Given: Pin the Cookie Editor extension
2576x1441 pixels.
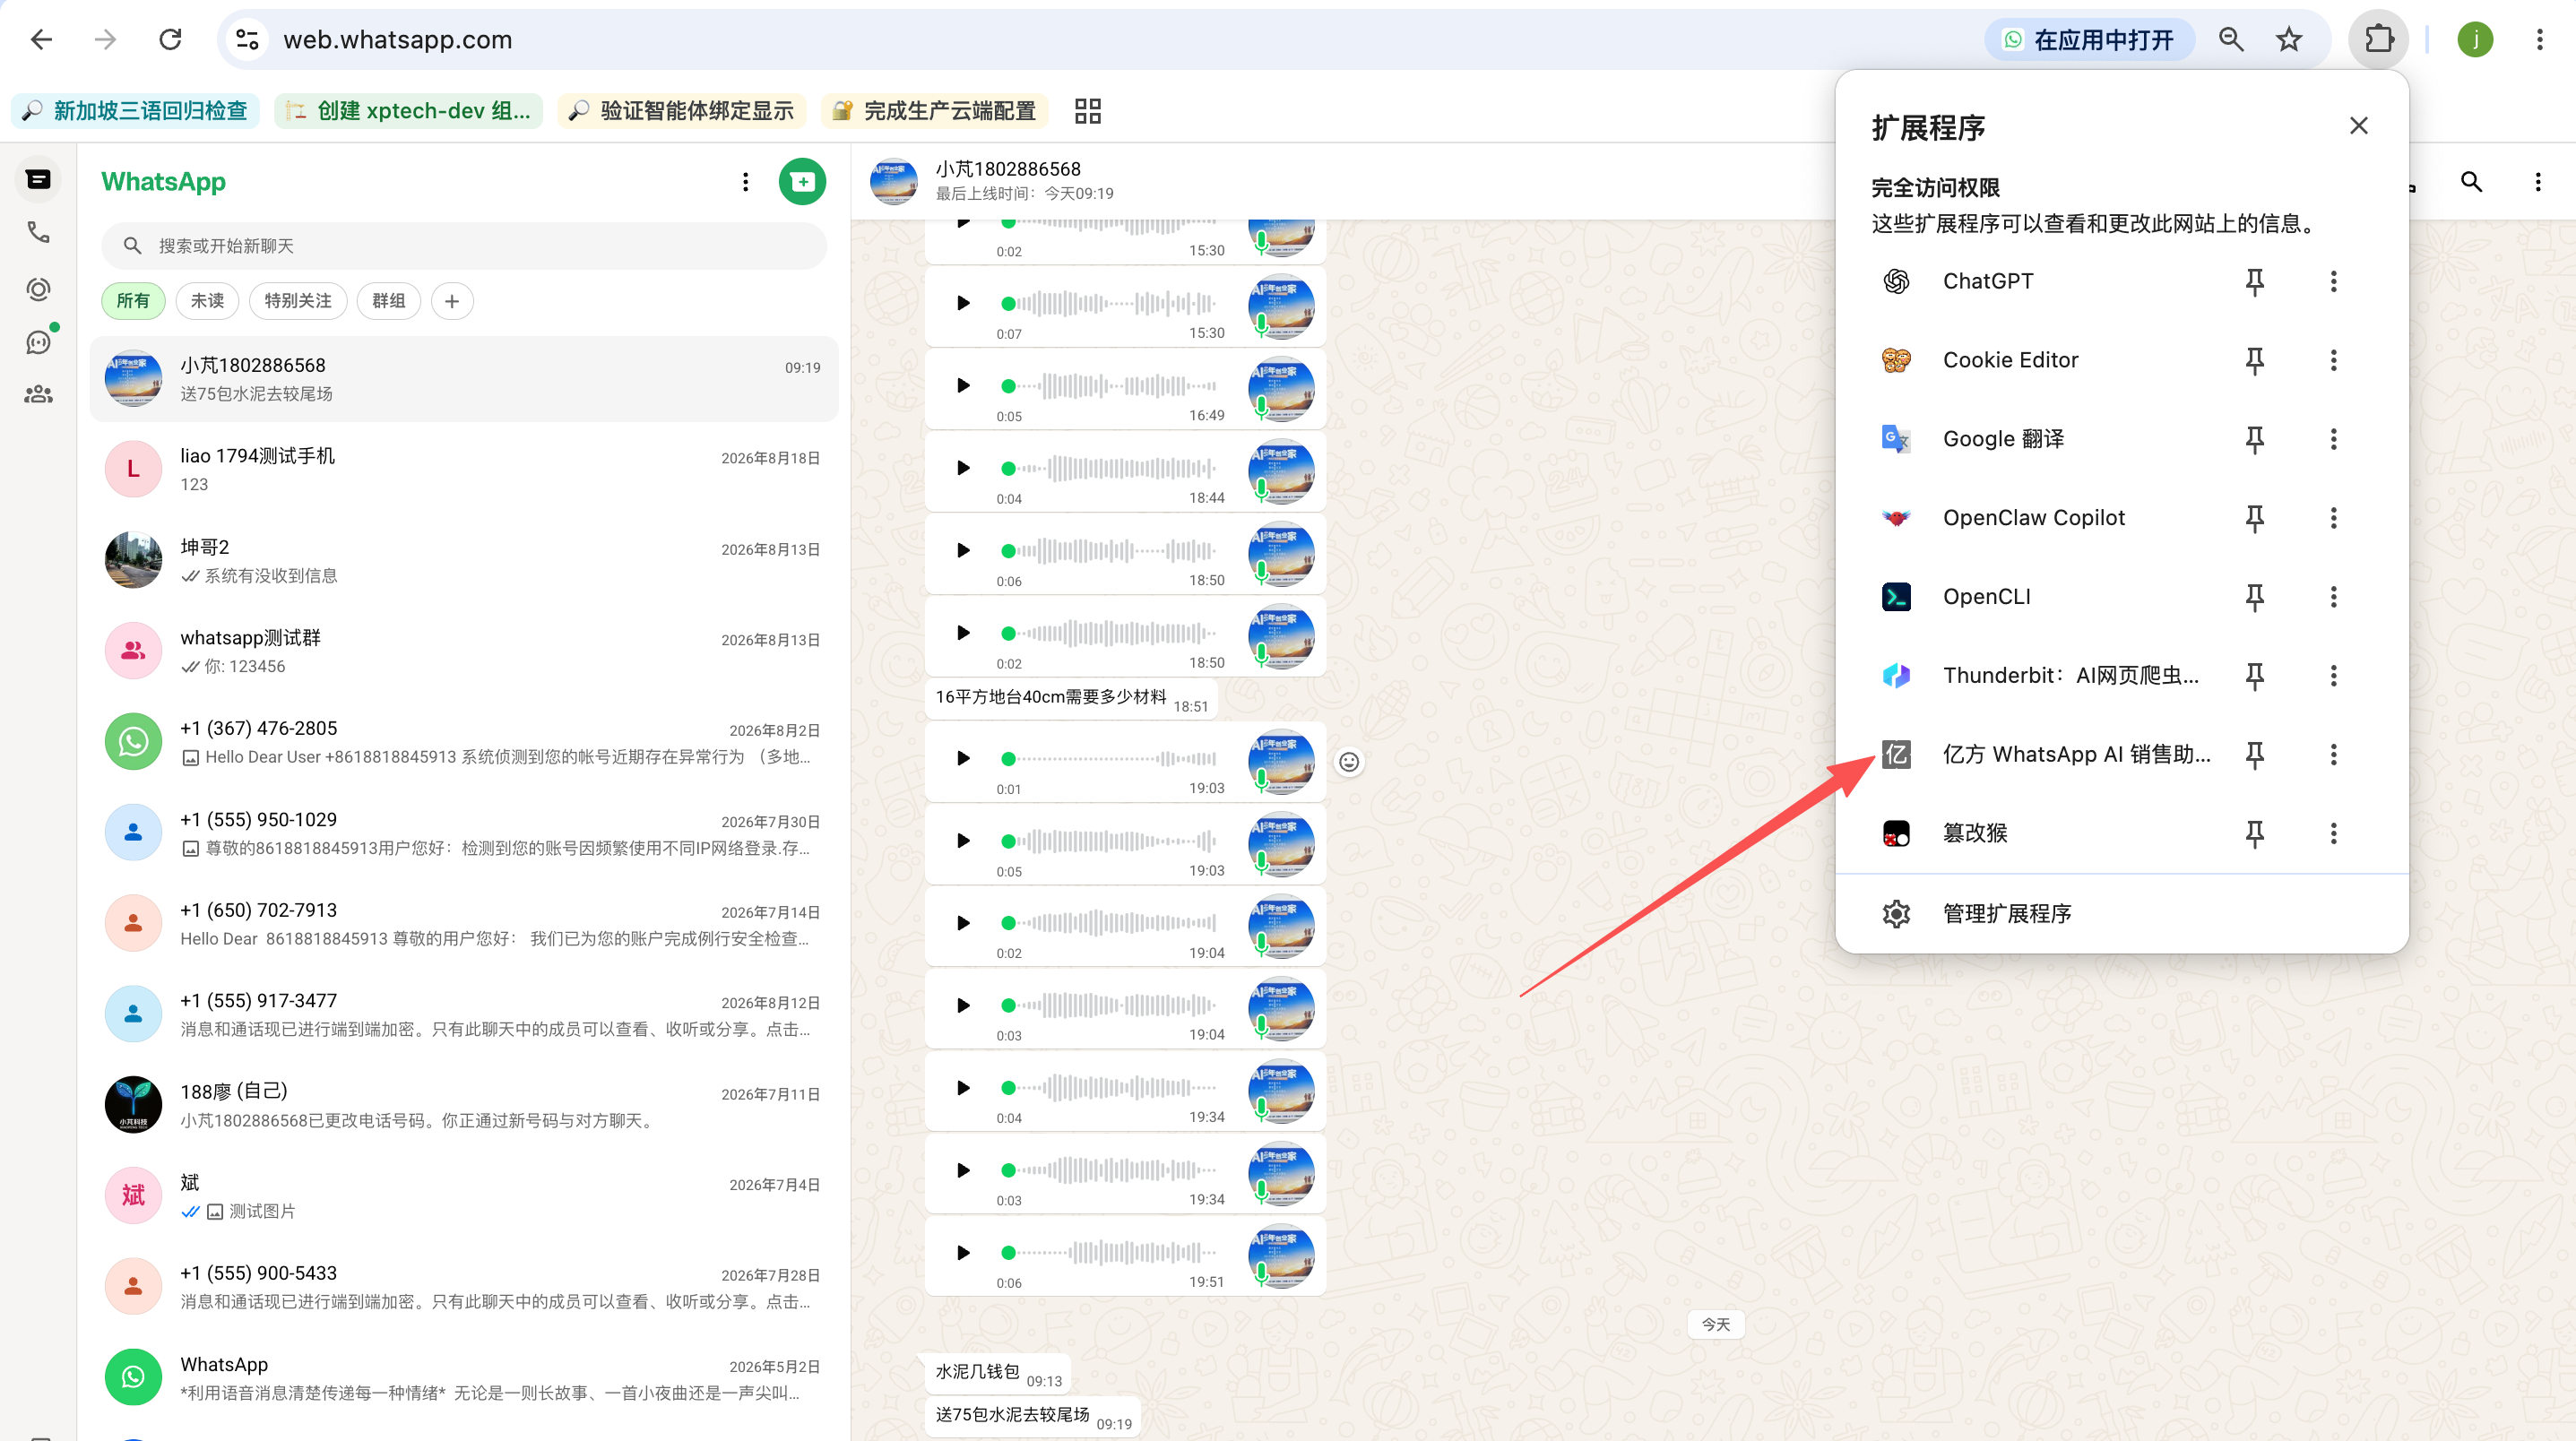Looking at the screenshot, I should point(2254,361).
